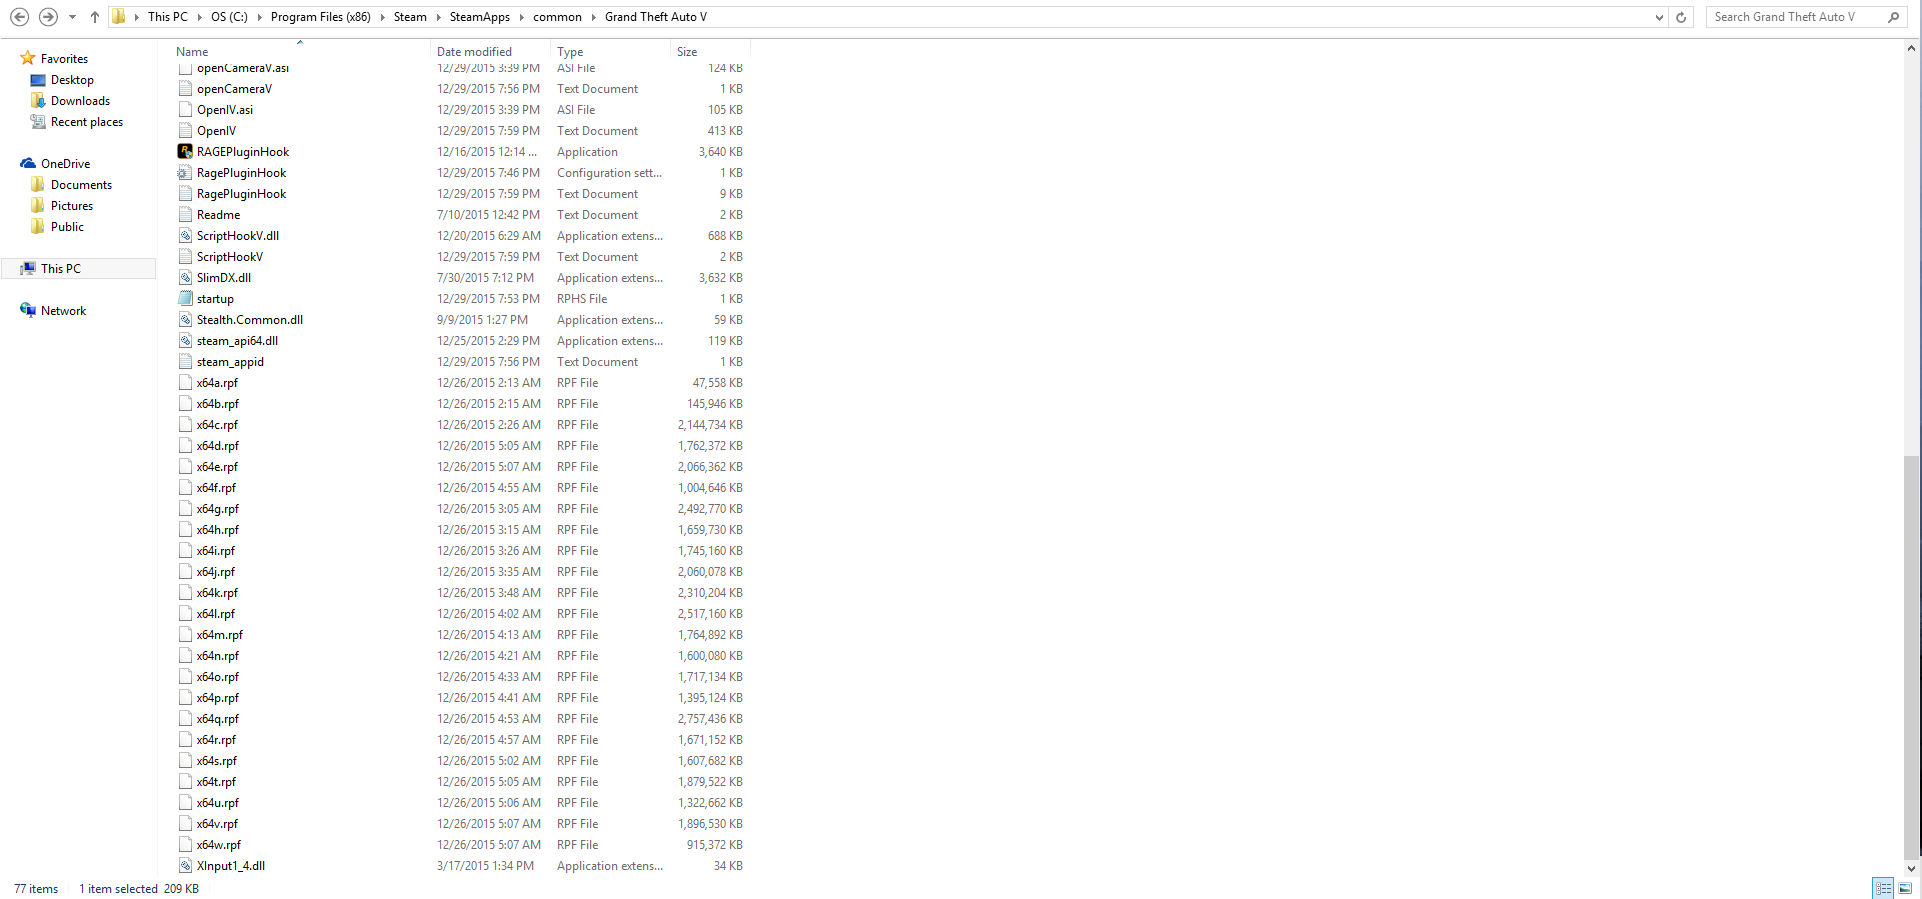Image resolution: width=1922 pixels, height=899 pixels.
Task: Open Downloads in Favorites
Action: coord(80,101)
